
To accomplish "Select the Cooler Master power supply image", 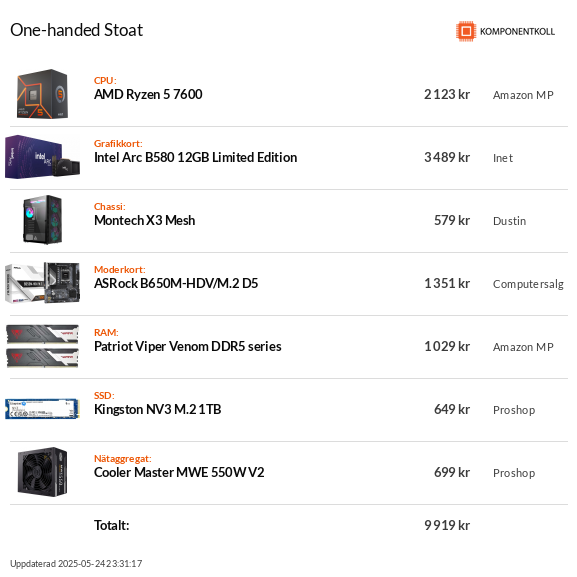I will click(x=42, y=472).
